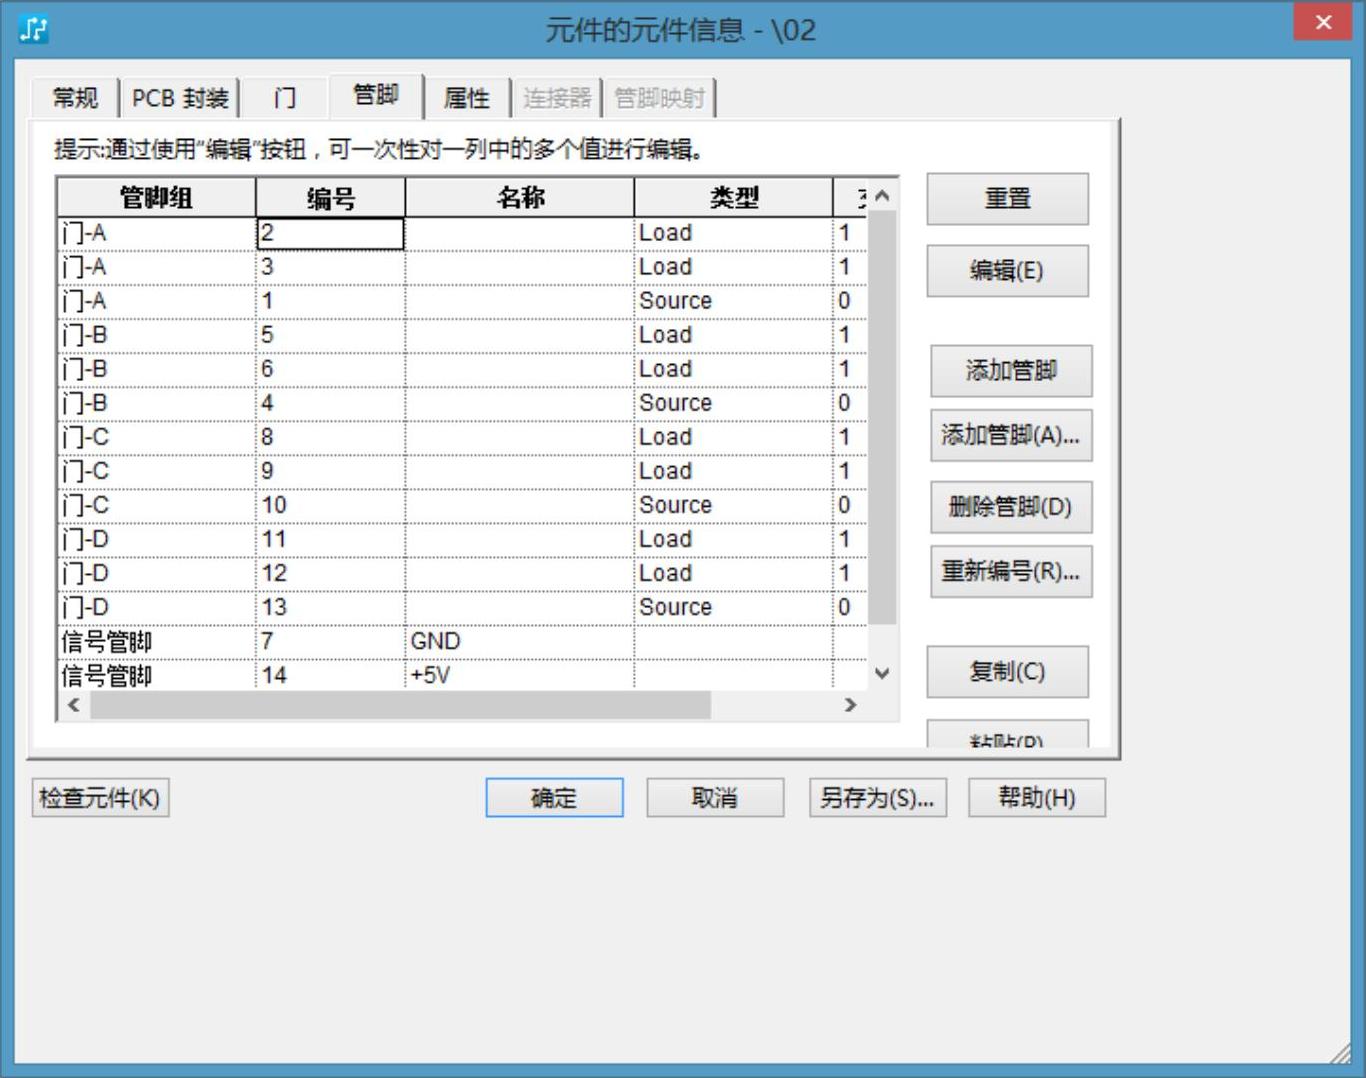Click the 另存为(S)... button

click(x=877, y=798)
